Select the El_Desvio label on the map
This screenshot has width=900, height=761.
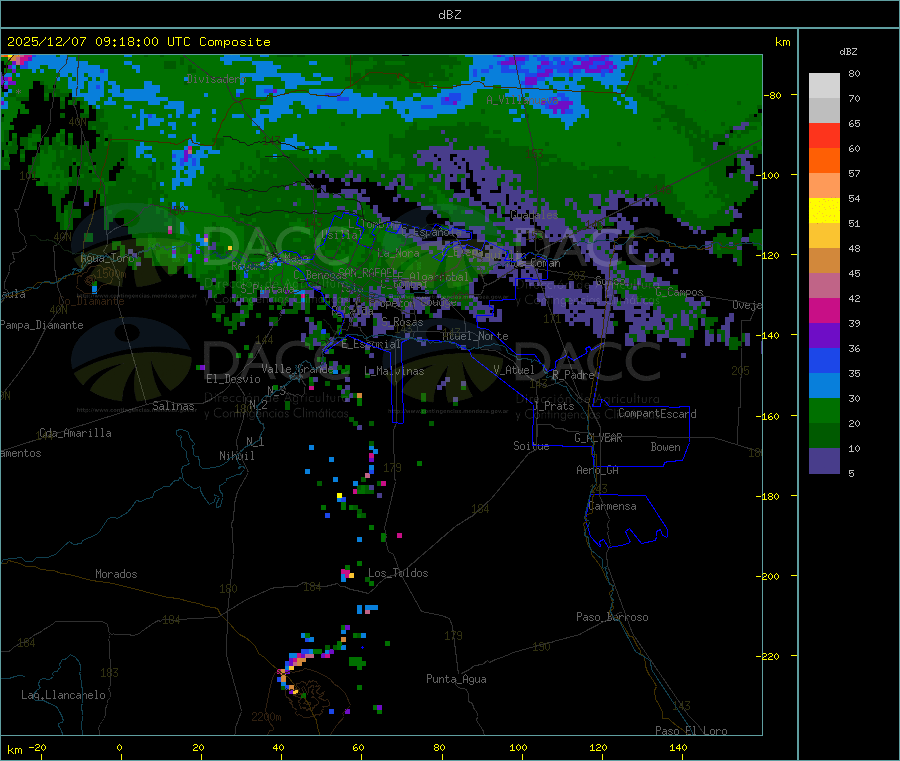[233, 379]
